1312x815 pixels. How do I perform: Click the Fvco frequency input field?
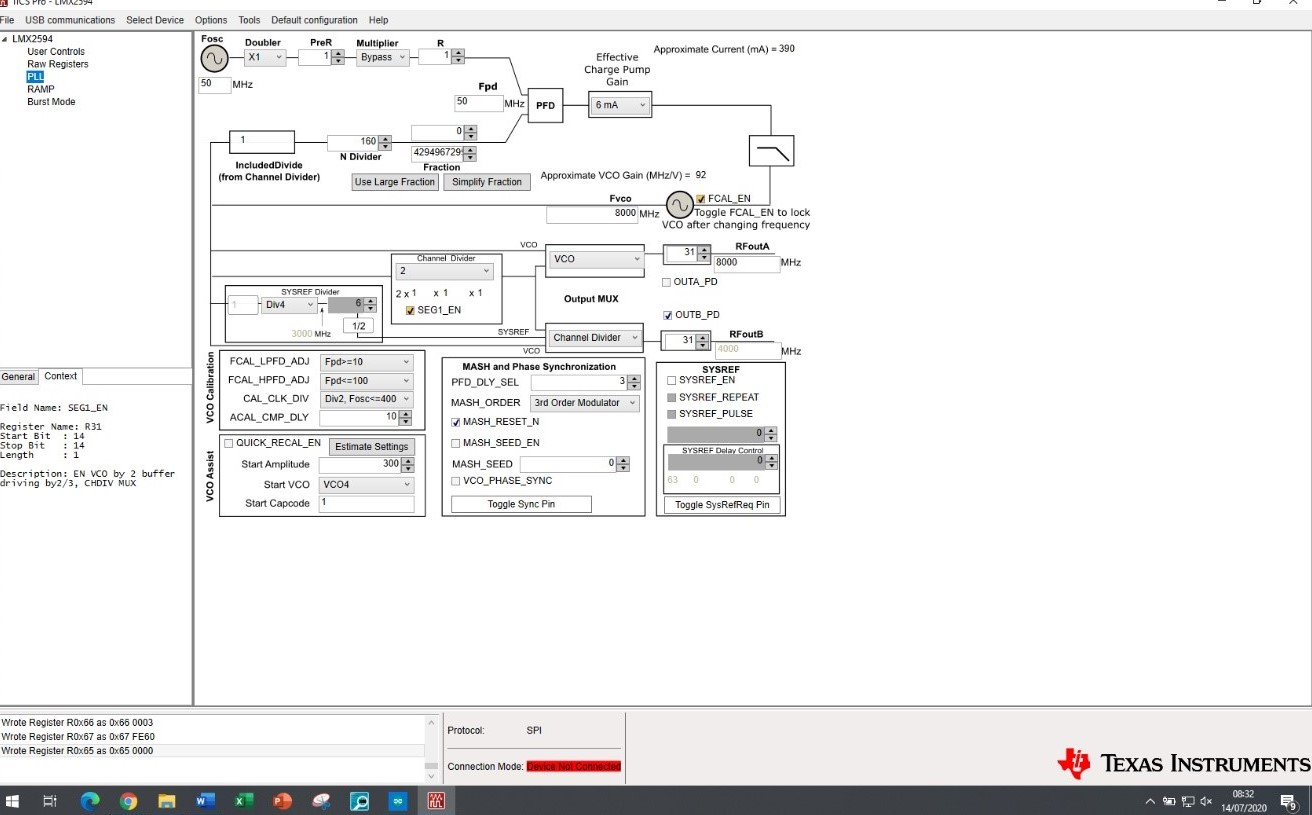coord(592,215)
